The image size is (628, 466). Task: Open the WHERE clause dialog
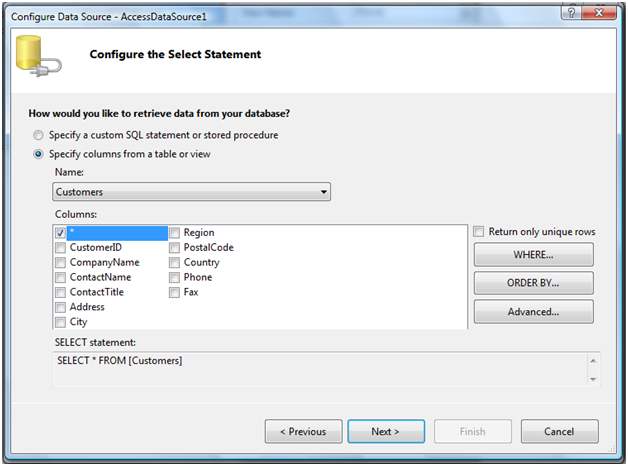(x=533, y=255)
